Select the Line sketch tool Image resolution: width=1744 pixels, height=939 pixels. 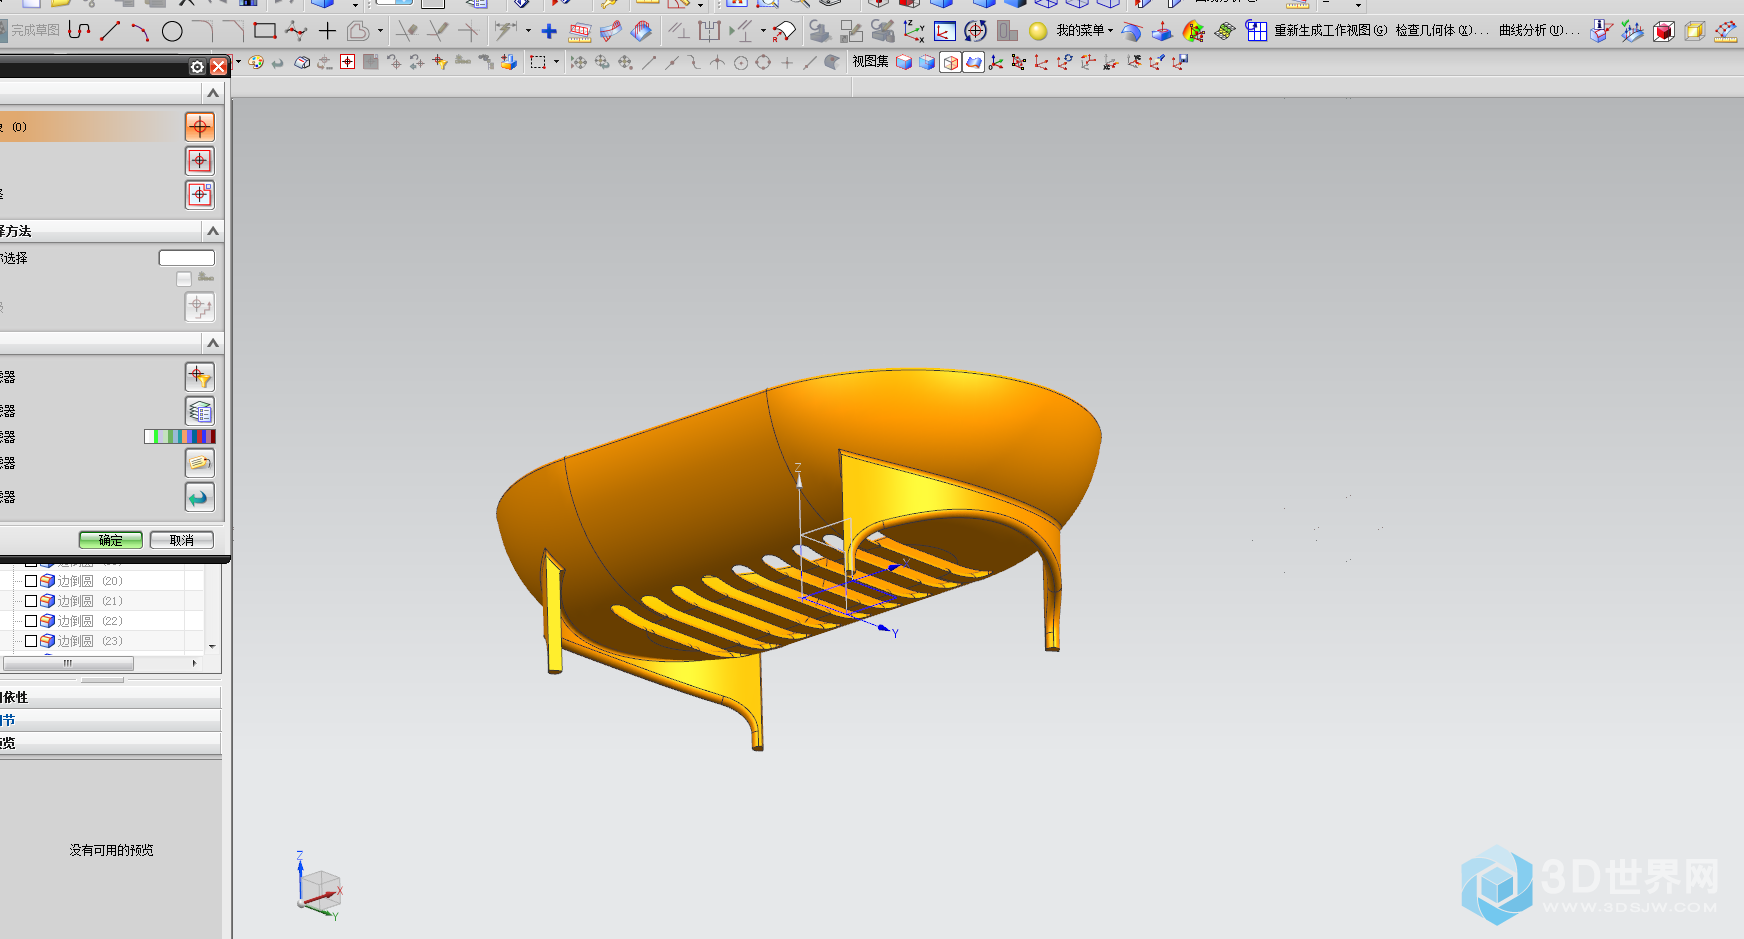click(110, 31)
